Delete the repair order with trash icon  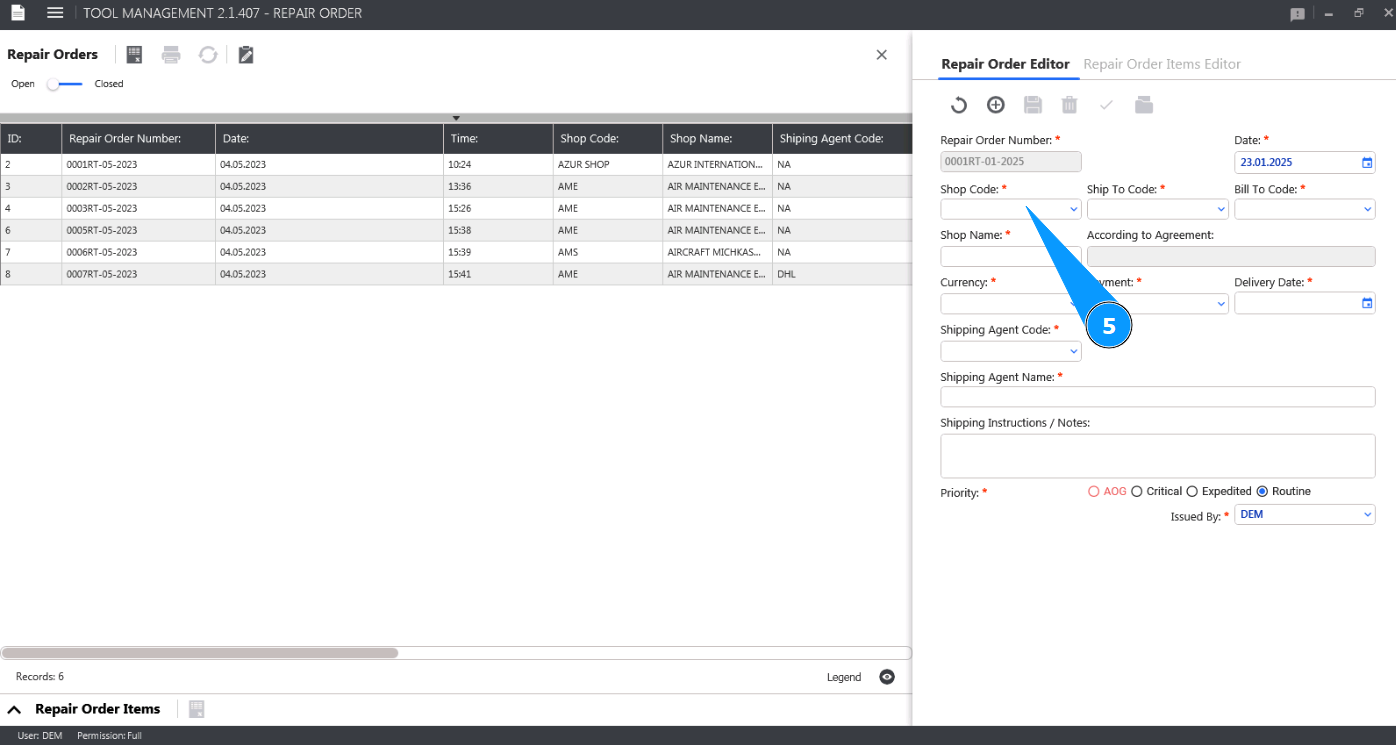1069,105
